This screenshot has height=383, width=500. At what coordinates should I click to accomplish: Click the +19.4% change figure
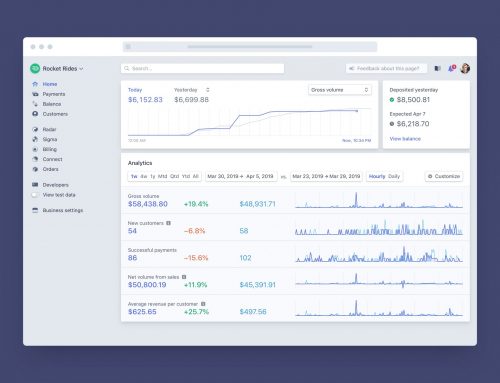[196, 204]
